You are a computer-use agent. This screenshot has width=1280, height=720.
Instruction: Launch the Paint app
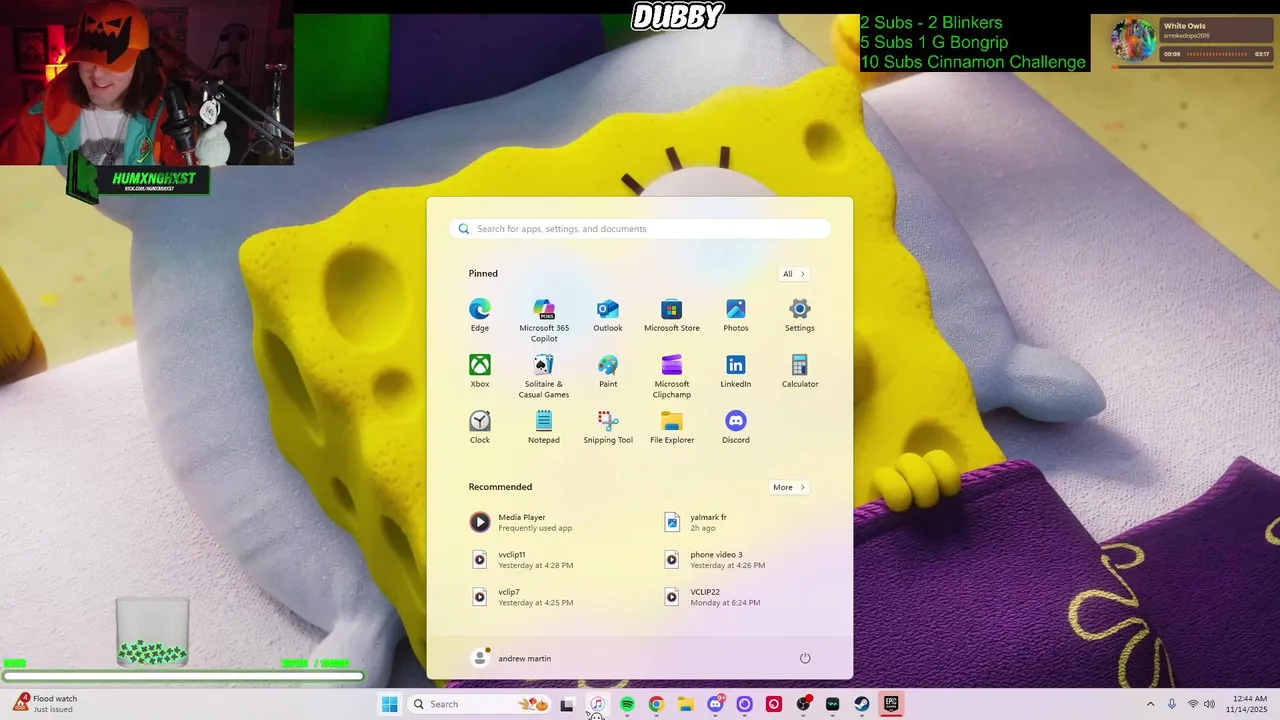point(608,371)
